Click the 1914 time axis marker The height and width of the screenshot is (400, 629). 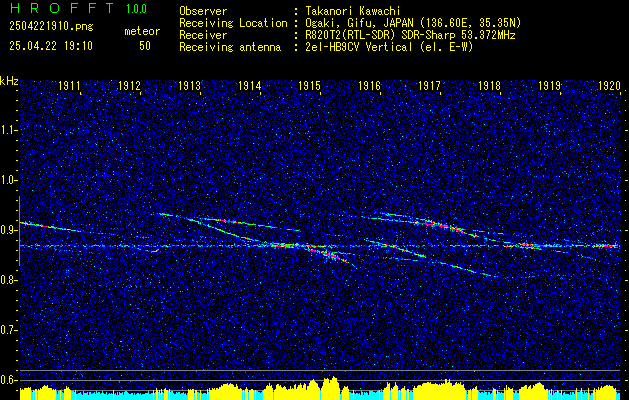(250, 85)
